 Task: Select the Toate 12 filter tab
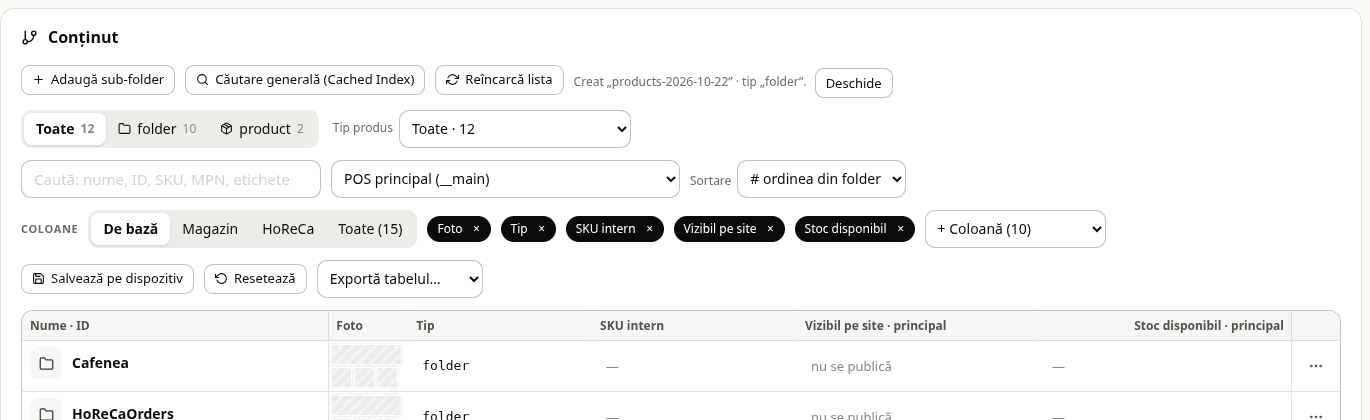click(x=65, y=129)
